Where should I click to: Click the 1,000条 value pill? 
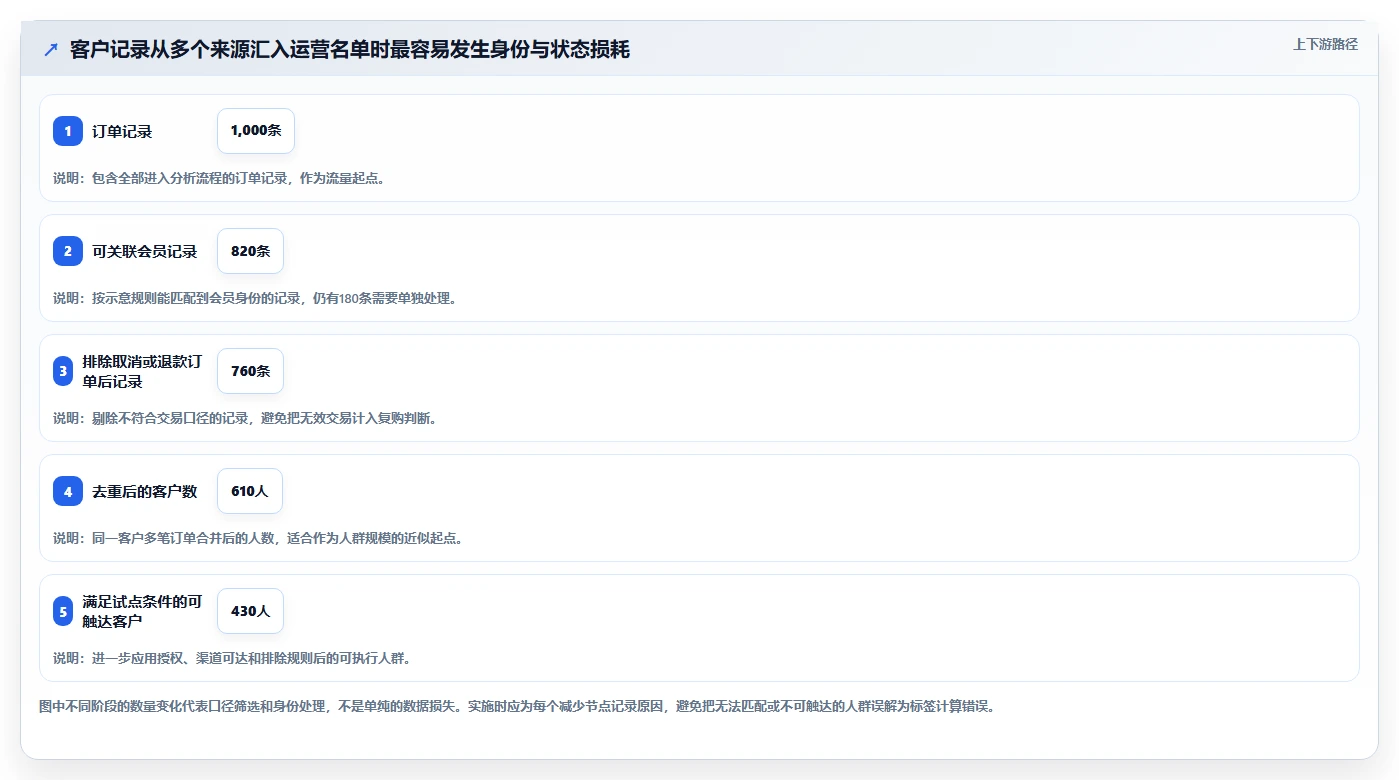click(x=256, y=131)
